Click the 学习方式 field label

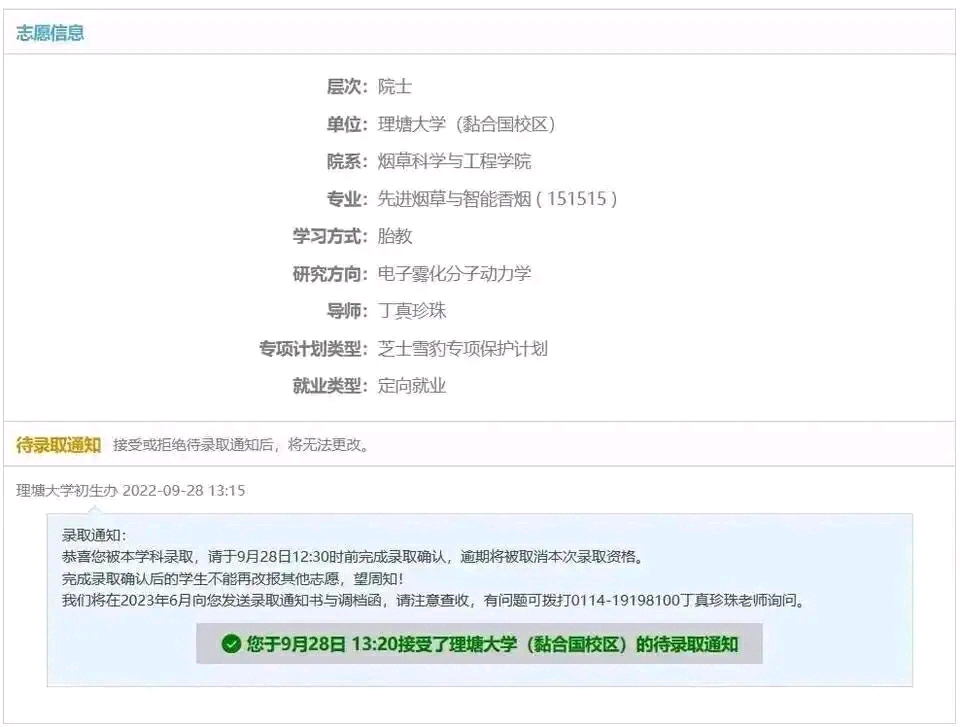pos(329,236)
